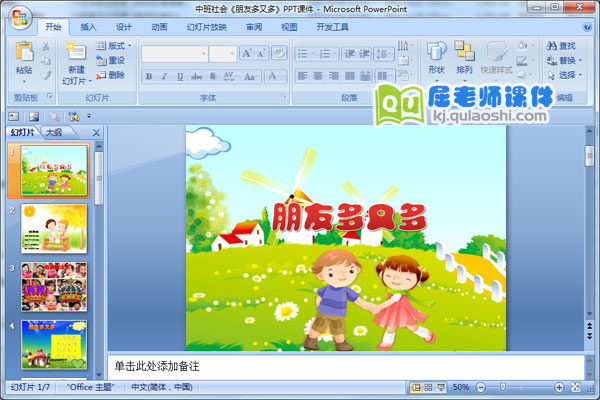This screenshot has width=600, height=400.
Task: Open the Paste options dropdown arrow
Action: coord(24,81)
